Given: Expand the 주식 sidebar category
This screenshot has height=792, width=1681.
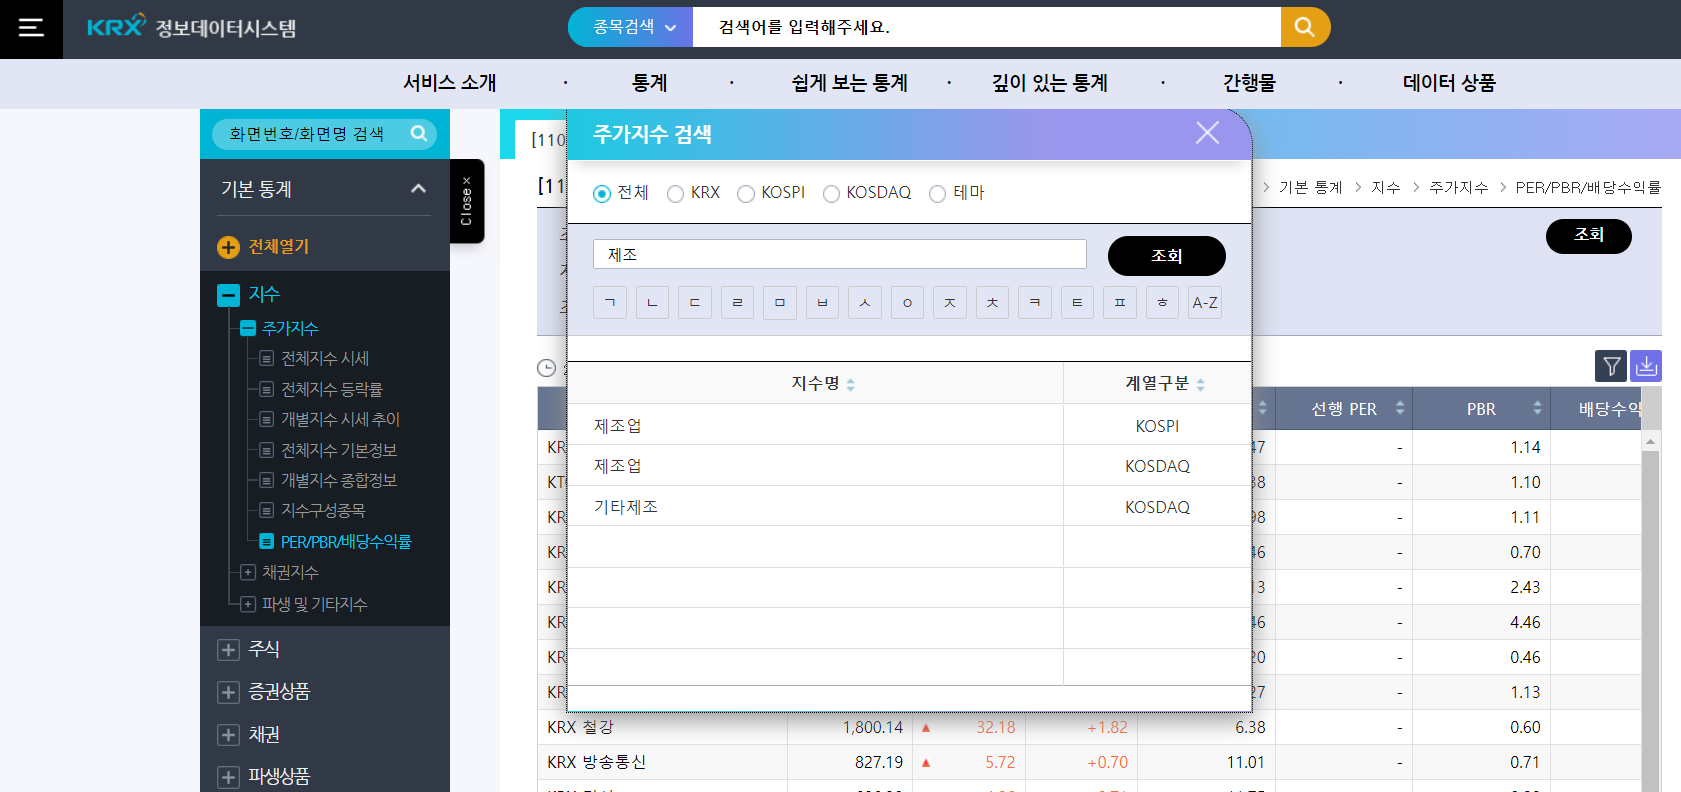Looking at the screenshot, I should (228, 650).
